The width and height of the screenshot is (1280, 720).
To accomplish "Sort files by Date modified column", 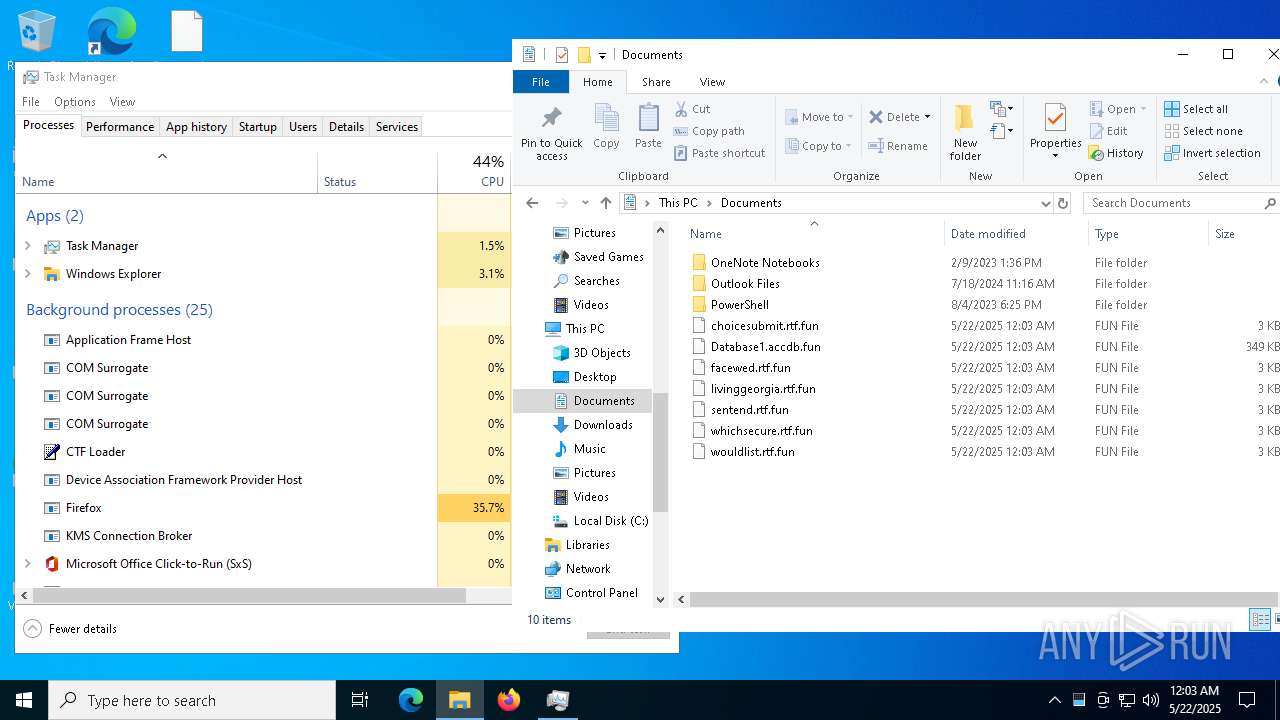I will (x=1015, y=234).
